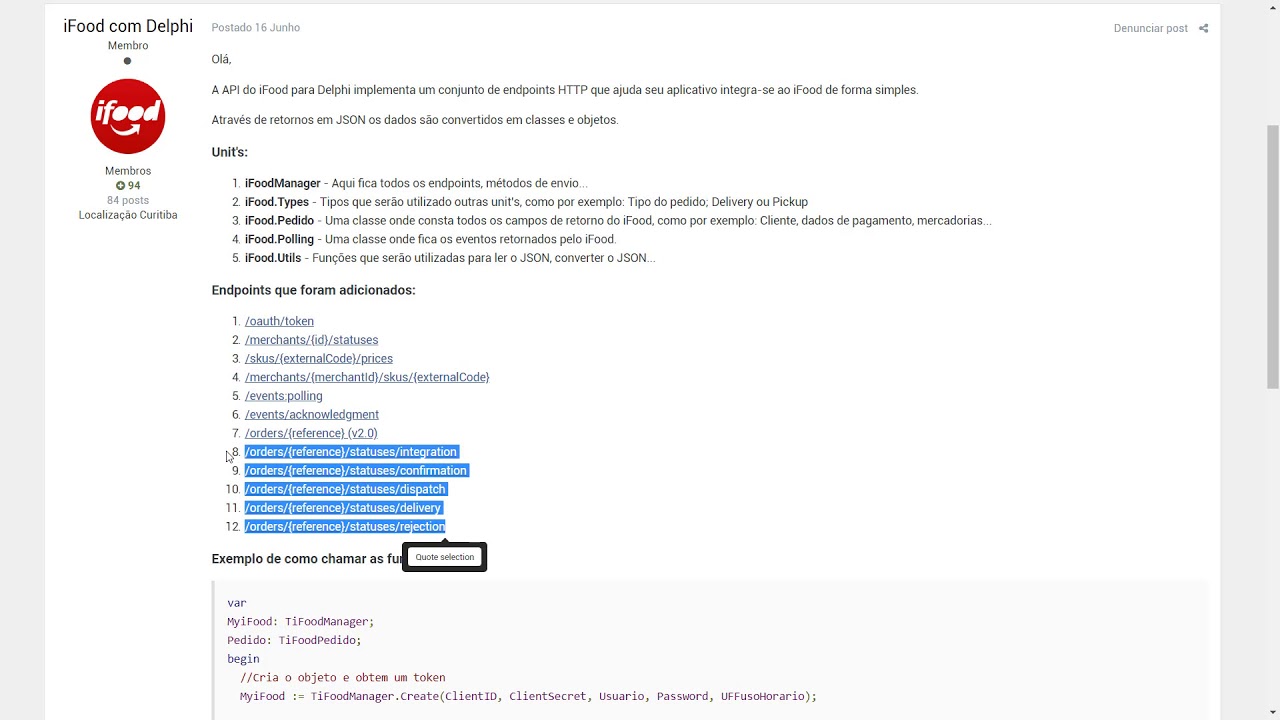Open author name iFood com Delphi

click(128, 27)
